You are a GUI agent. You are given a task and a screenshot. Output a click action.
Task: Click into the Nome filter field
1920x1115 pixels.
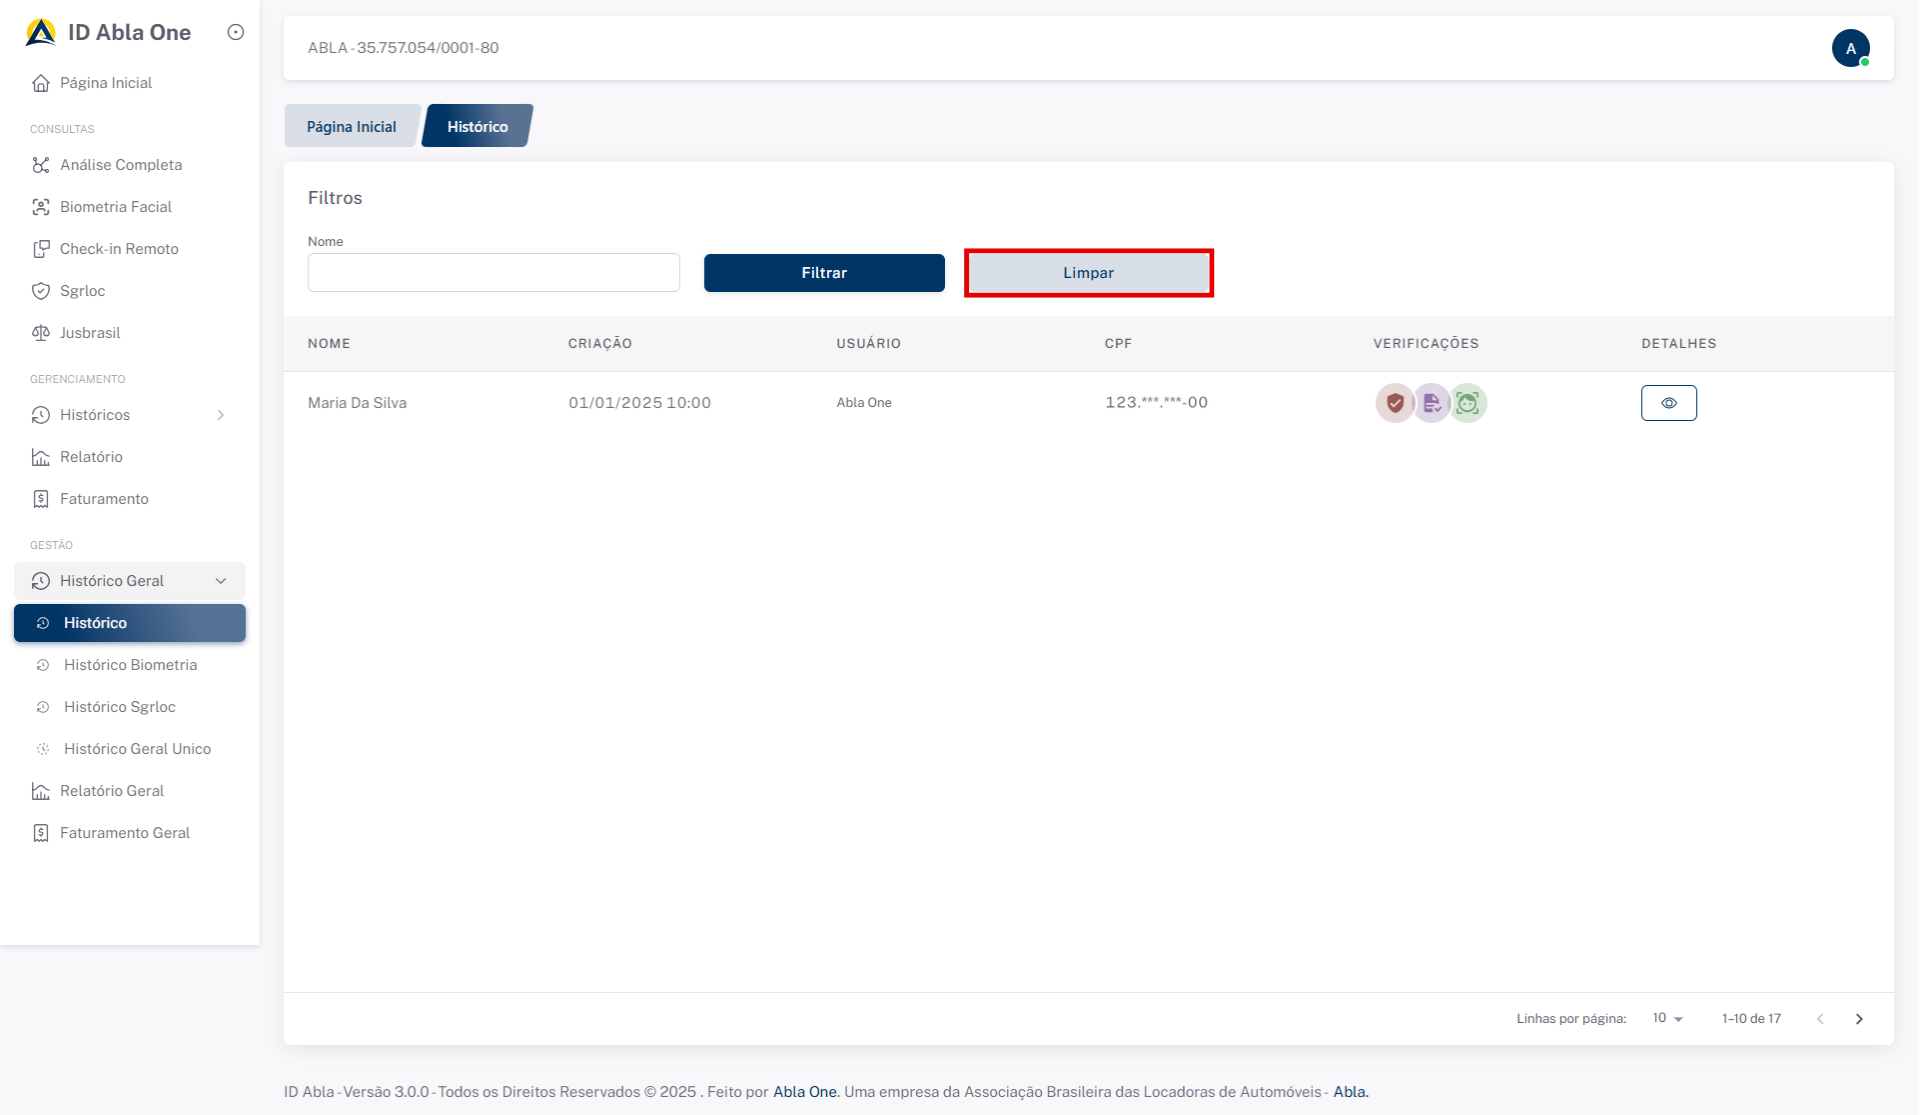pyautogui.click(x=493, y=272)
